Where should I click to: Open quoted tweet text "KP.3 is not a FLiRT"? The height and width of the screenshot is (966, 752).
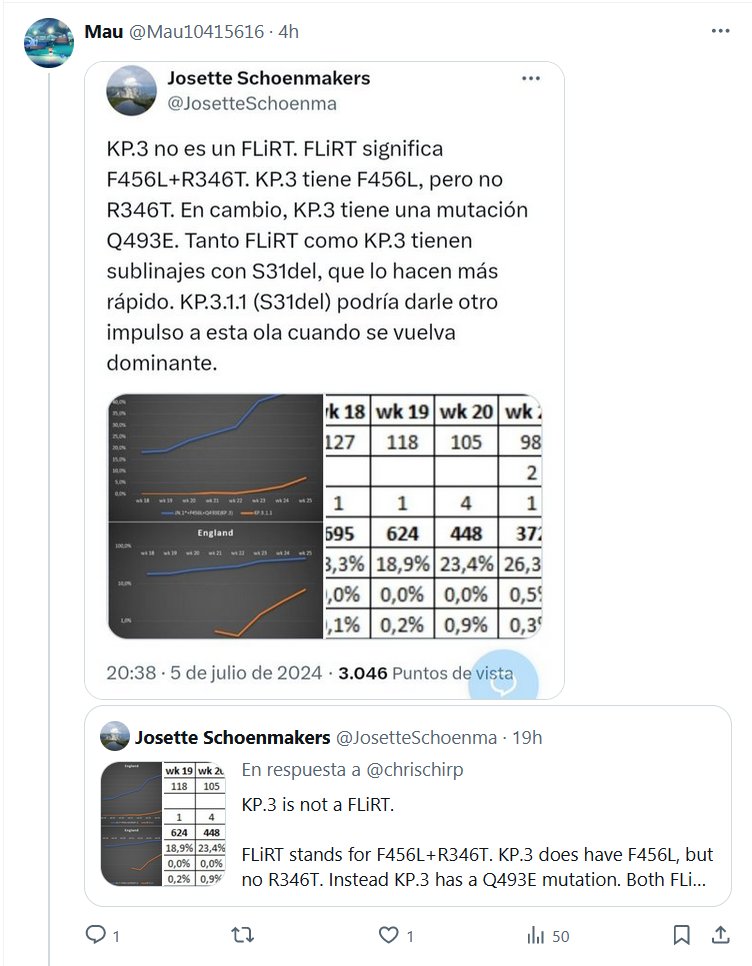(x=319, y=805)
